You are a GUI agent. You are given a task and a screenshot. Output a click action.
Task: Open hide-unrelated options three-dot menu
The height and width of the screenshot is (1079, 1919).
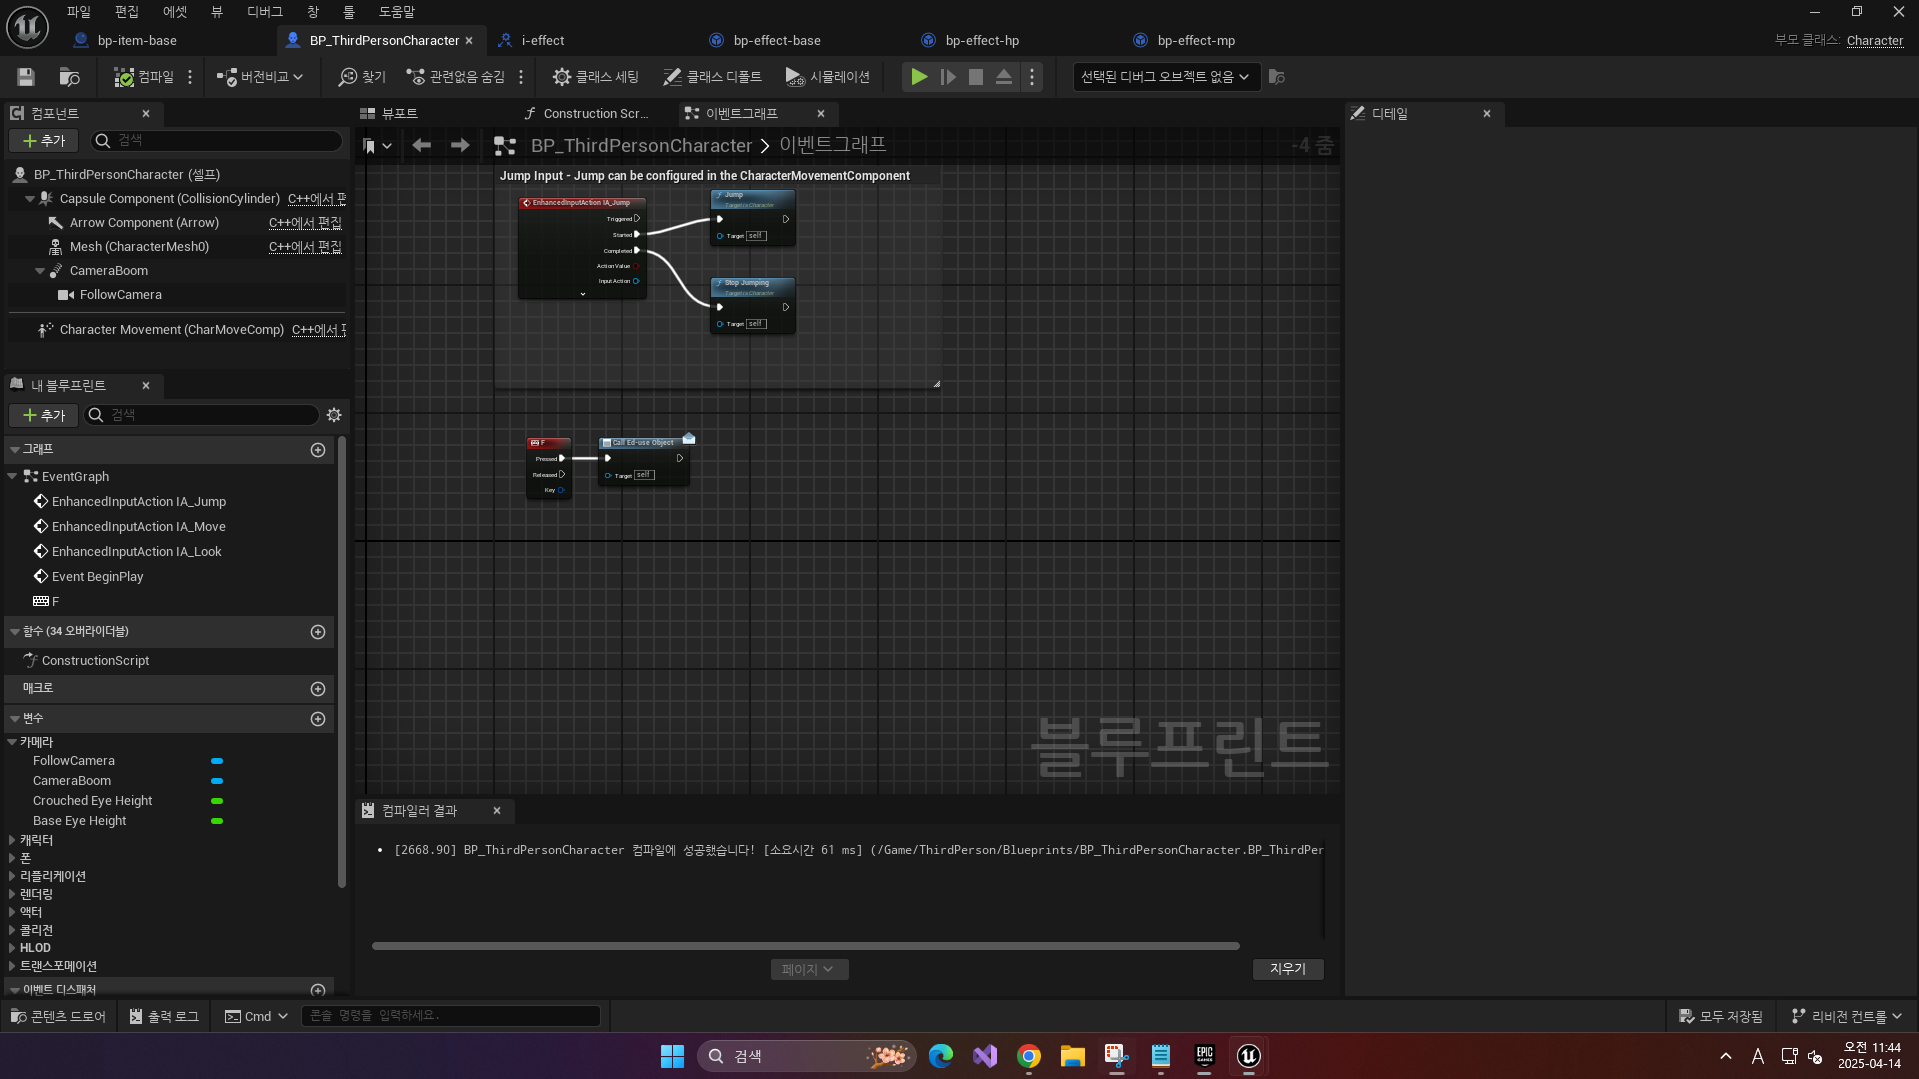click(x=521, y=77)
